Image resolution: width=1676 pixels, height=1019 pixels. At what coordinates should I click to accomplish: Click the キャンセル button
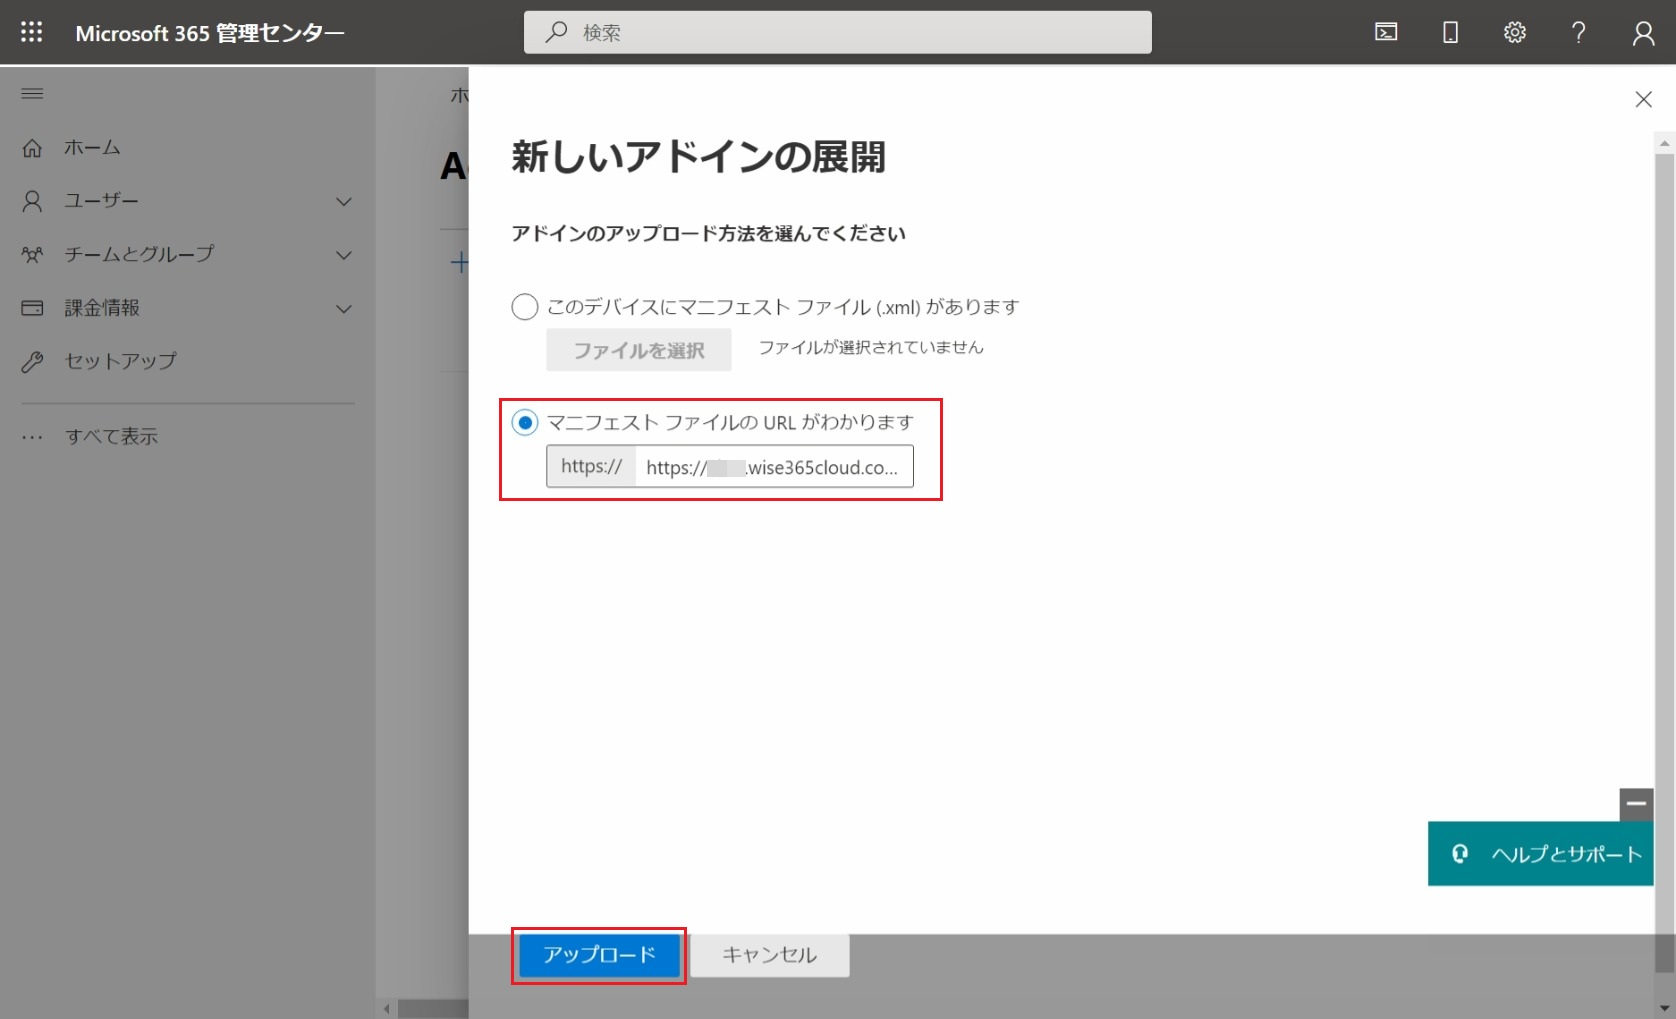click(769, 955)
